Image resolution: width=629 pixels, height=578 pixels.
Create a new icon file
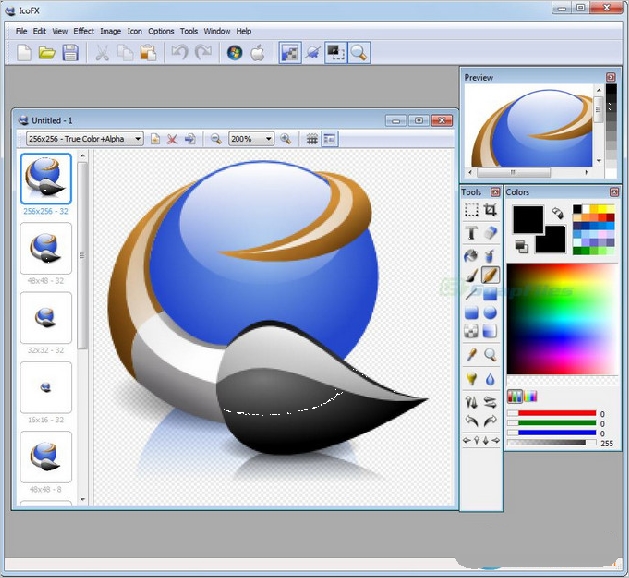click(24, 53)
